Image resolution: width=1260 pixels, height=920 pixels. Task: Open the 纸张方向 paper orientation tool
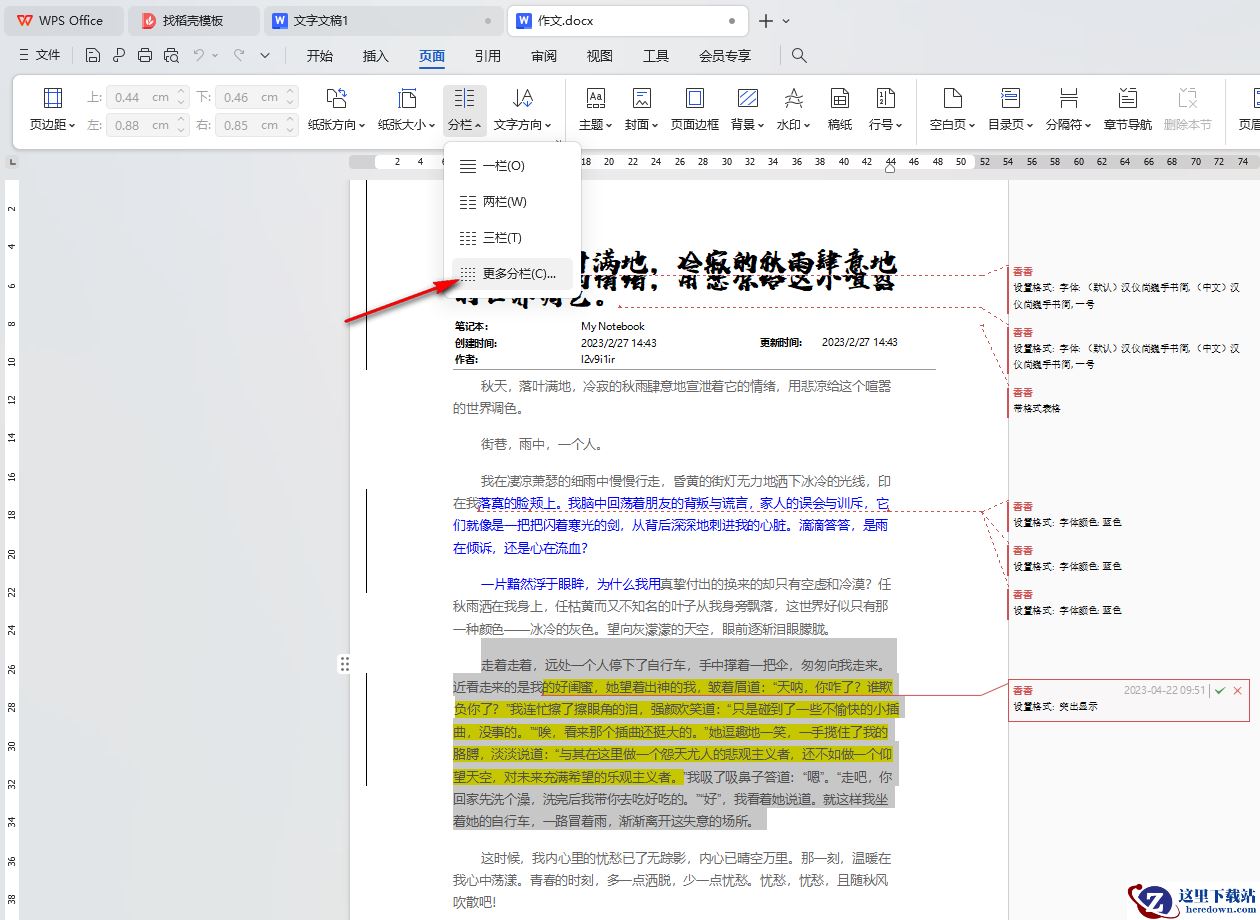click(337, 109)
